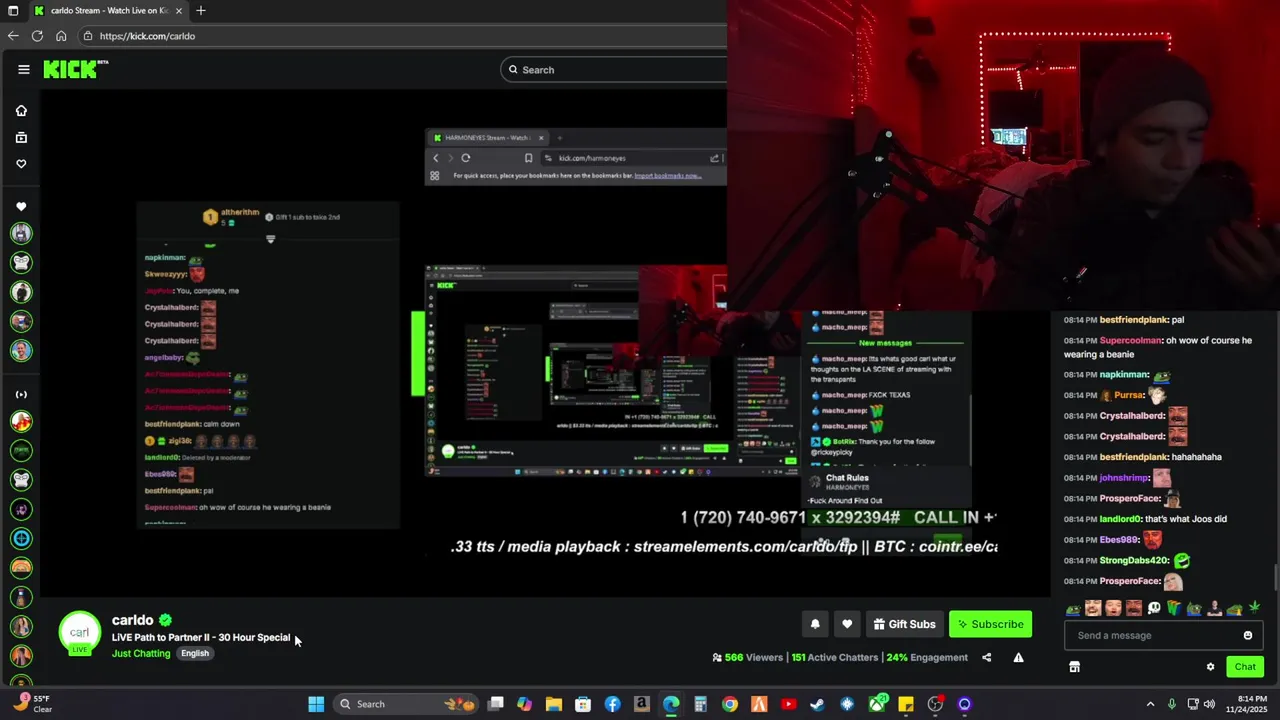Share the stream via share icon

[987, 657]
